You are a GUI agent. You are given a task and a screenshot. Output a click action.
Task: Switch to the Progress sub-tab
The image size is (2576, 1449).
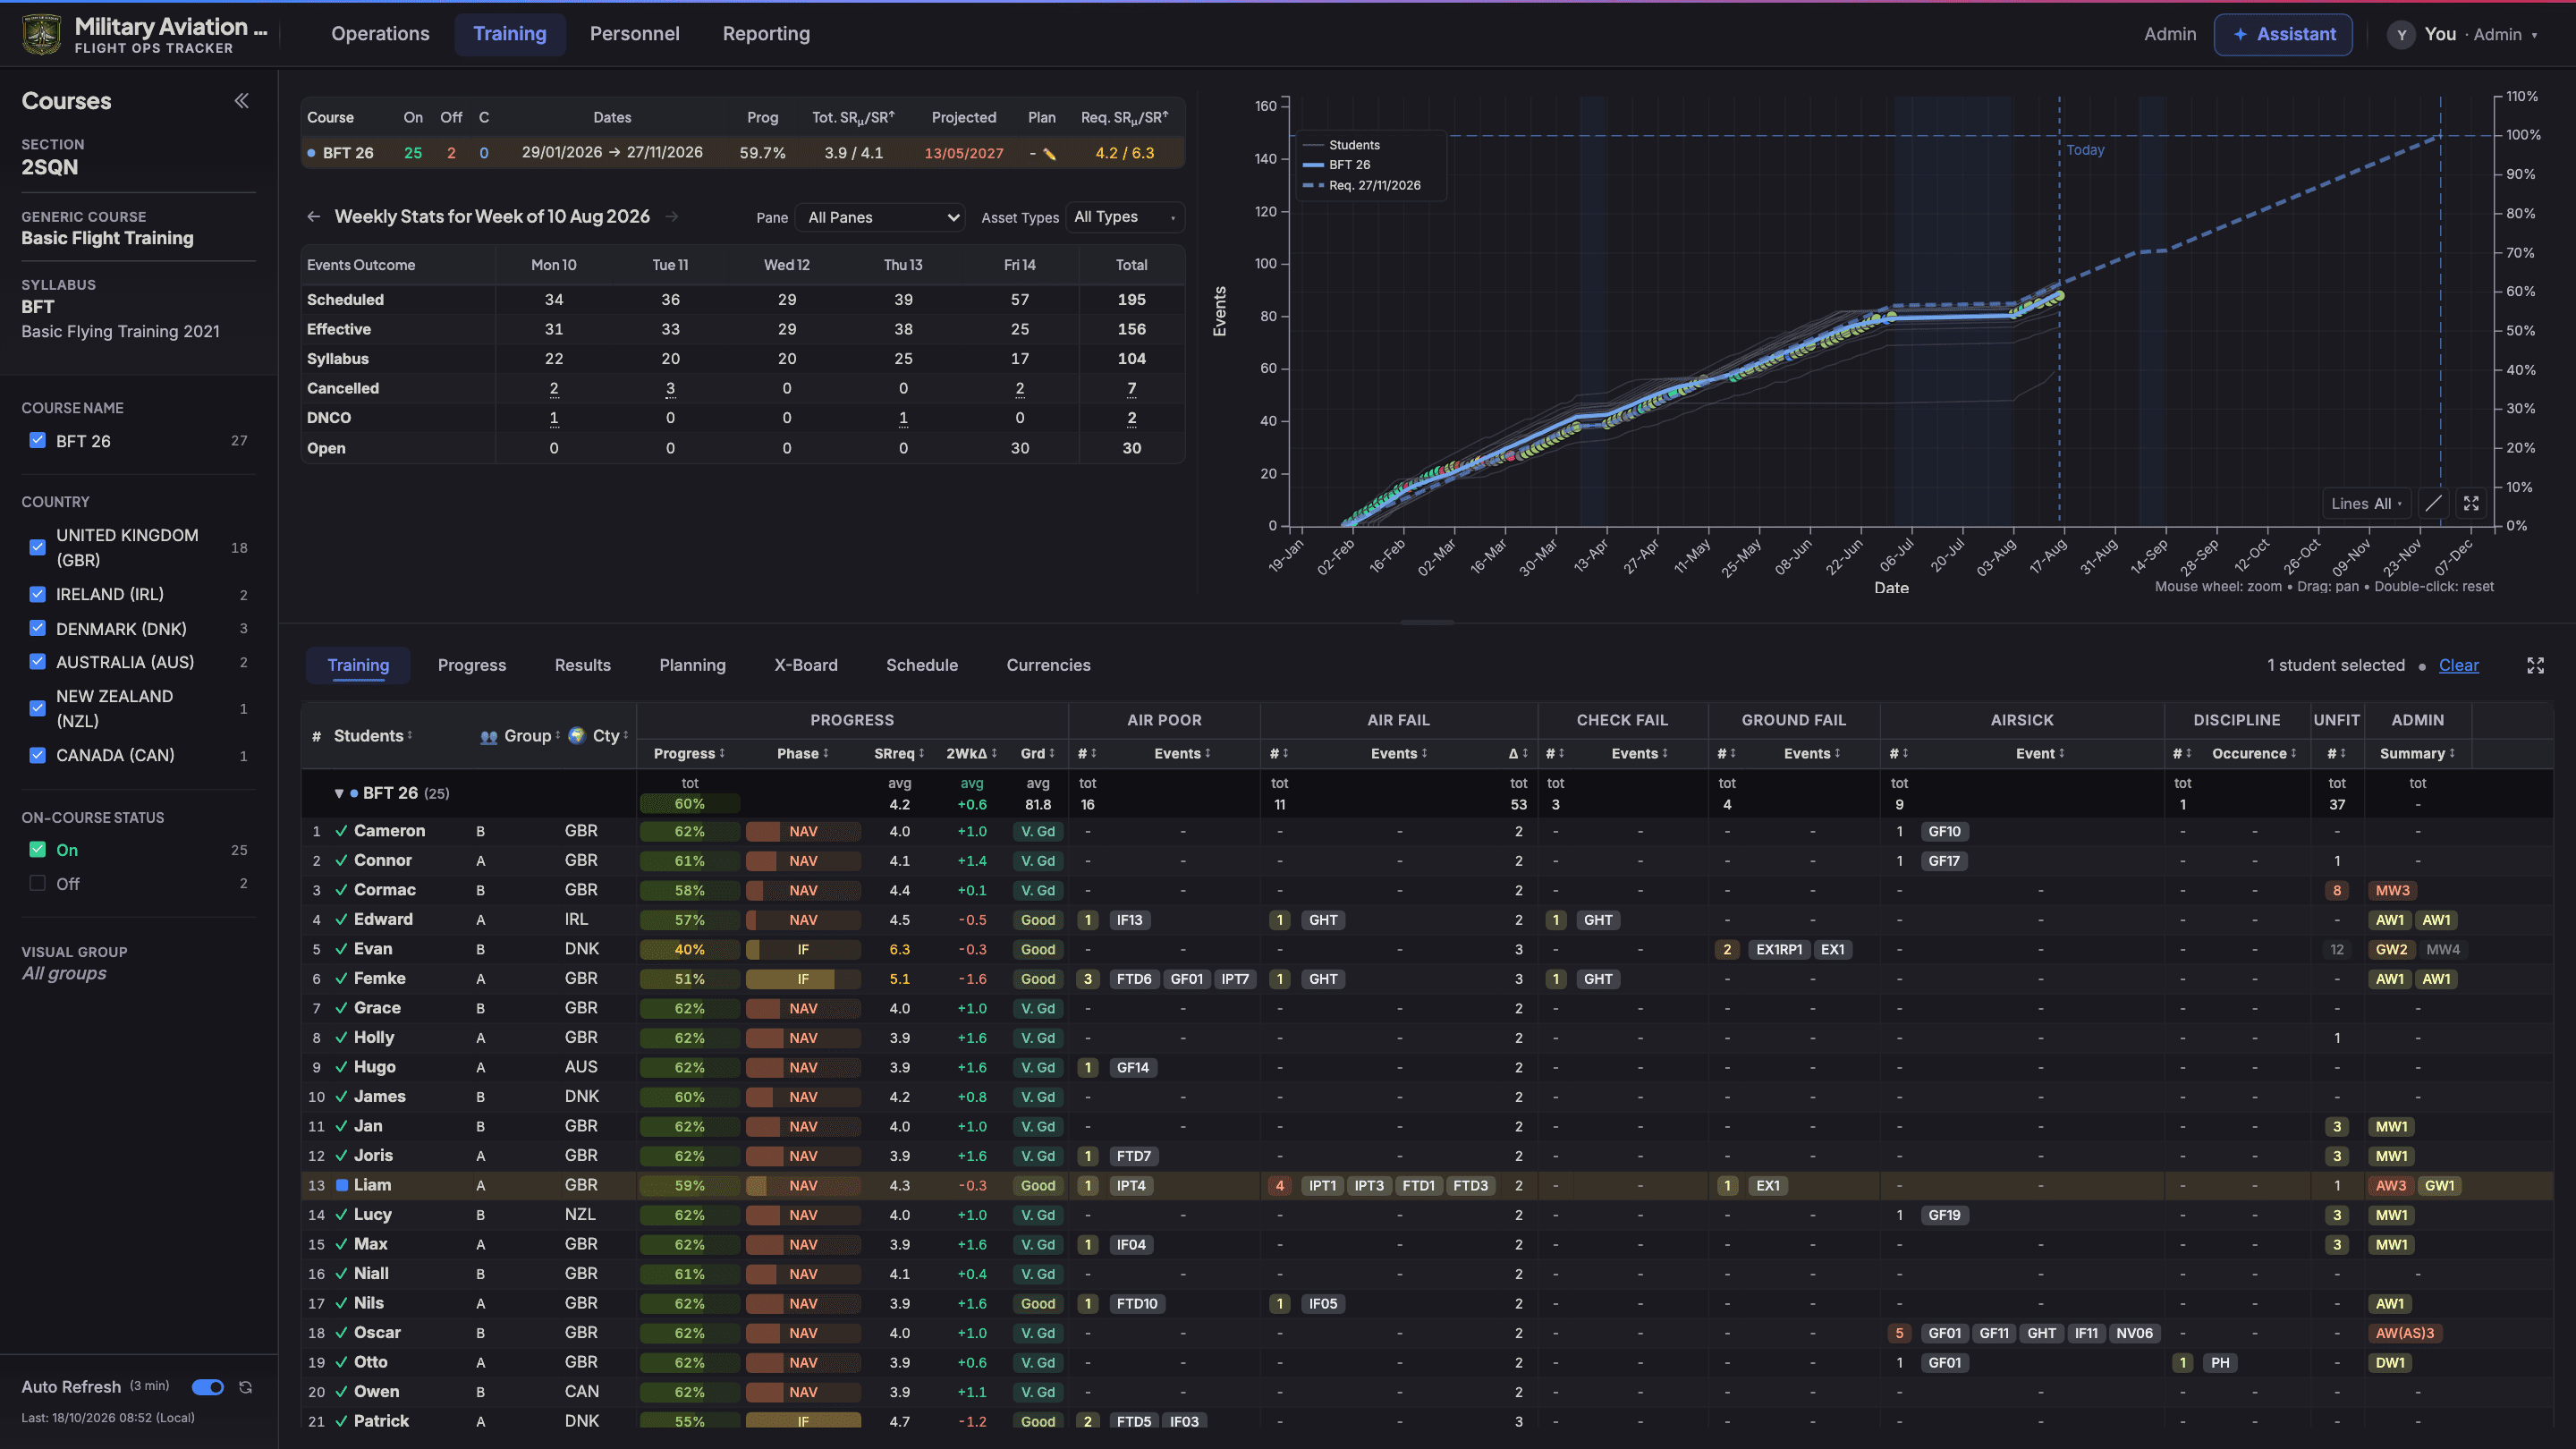click(x=472, y=666)
